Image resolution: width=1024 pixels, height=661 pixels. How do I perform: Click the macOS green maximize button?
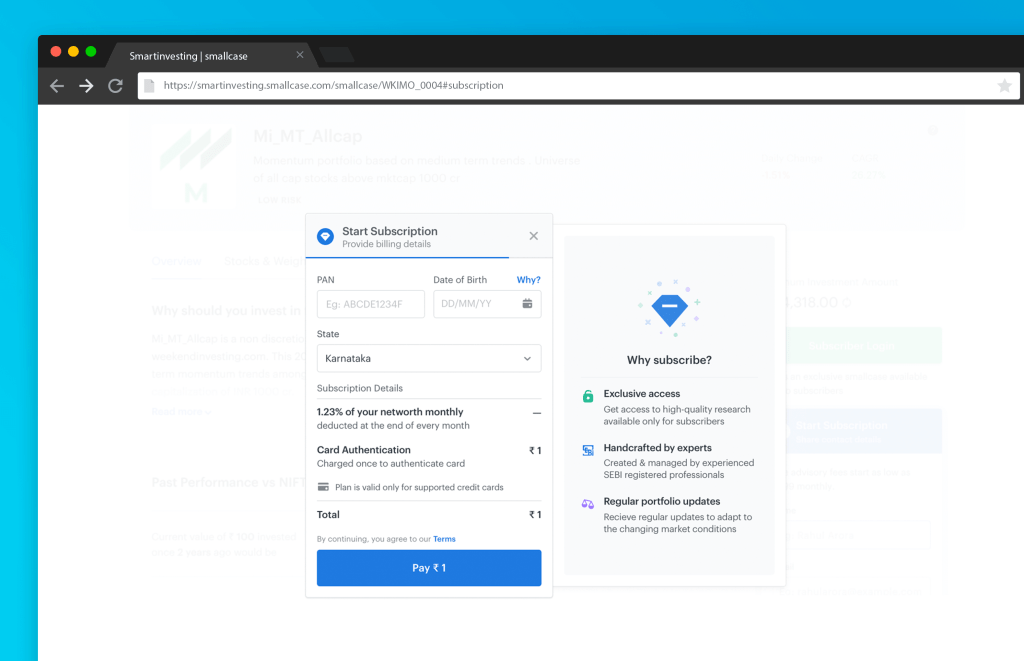(x=91, y=52)
